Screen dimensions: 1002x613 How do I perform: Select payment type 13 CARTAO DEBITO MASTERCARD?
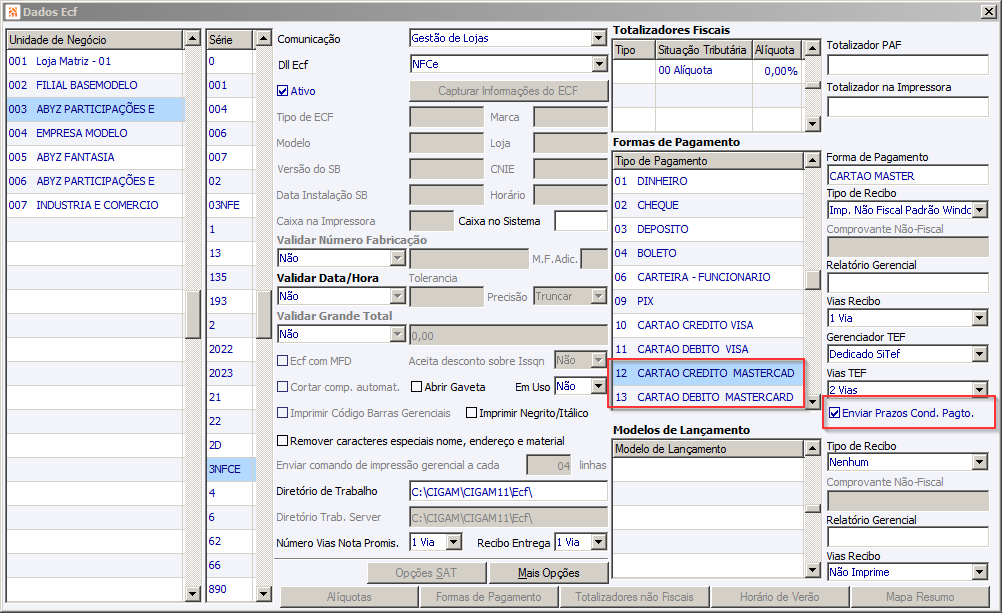[707, 397]
